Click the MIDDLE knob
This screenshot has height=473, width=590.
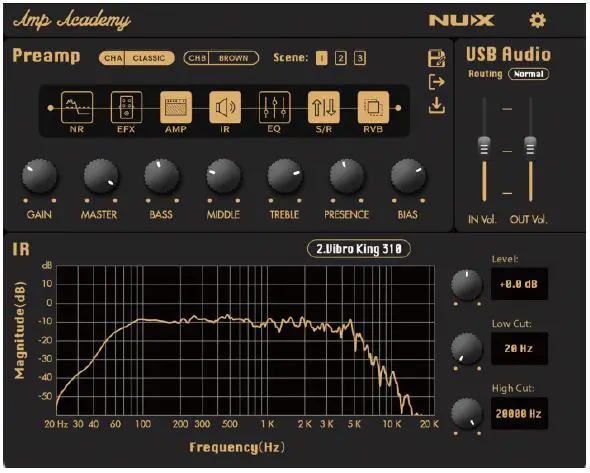[x=224, y=176]
